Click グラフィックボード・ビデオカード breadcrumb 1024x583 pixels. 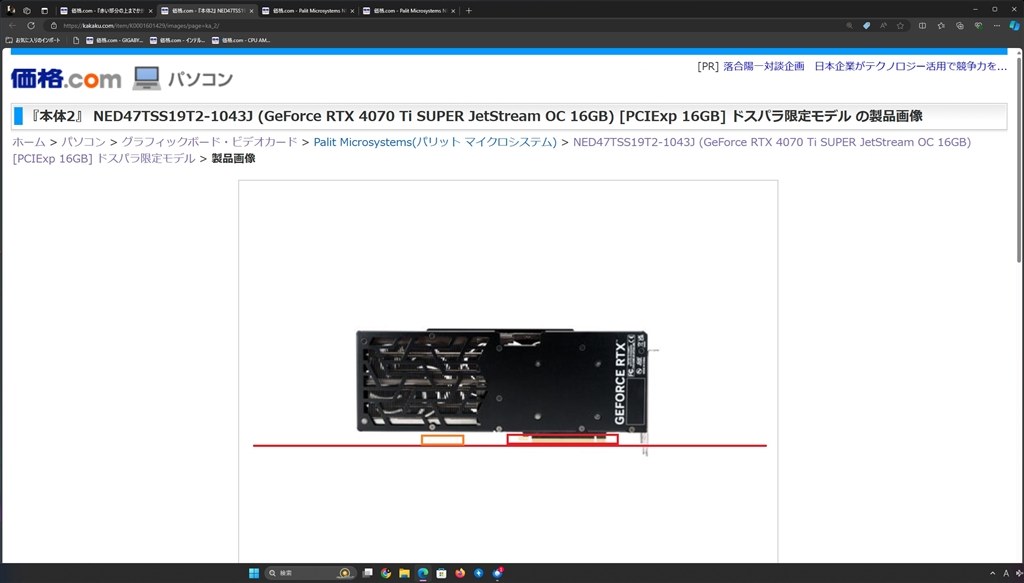[209, 142]
